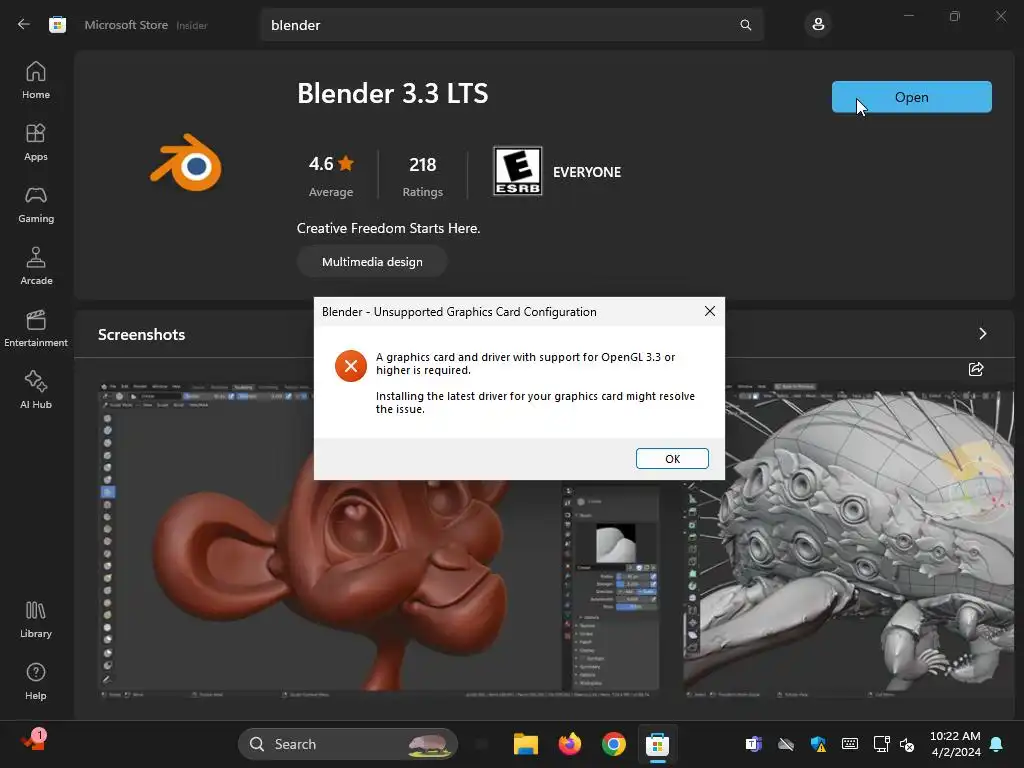Open the Library in sidebar
Screen dimensions: 1024x768
point(36,619)
